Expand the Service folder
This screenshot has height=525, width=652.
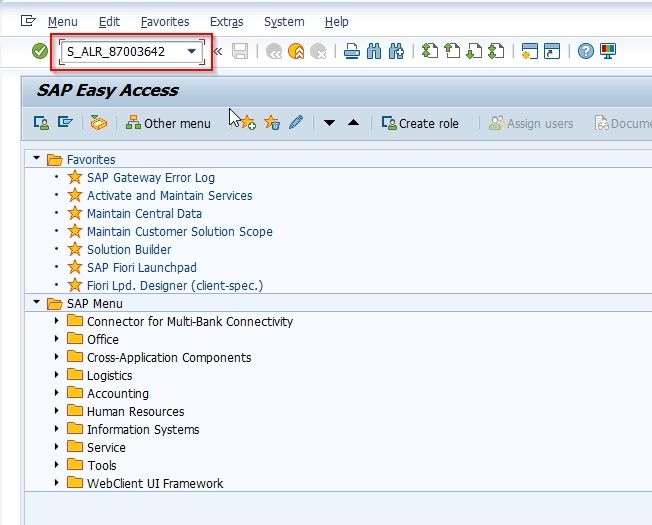point(57,446)
